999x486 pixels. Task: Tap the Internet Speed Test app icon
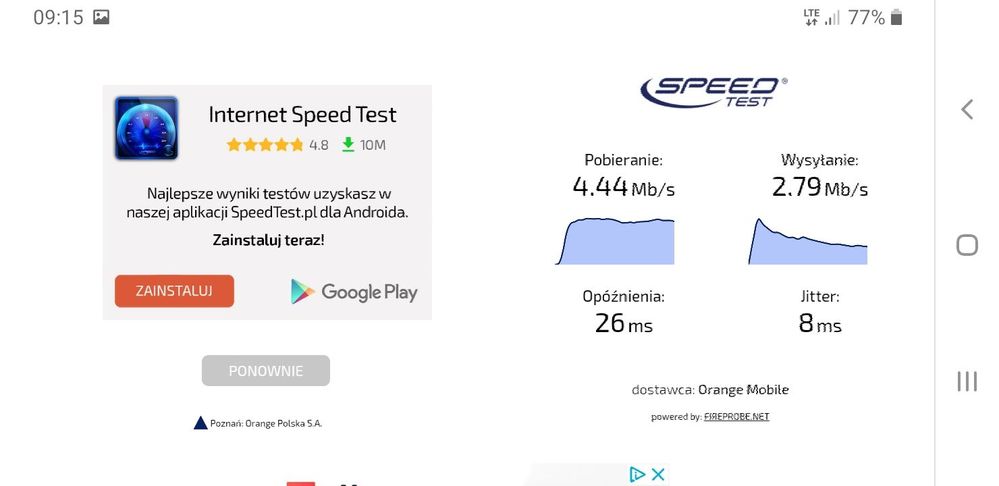[146, 128]
